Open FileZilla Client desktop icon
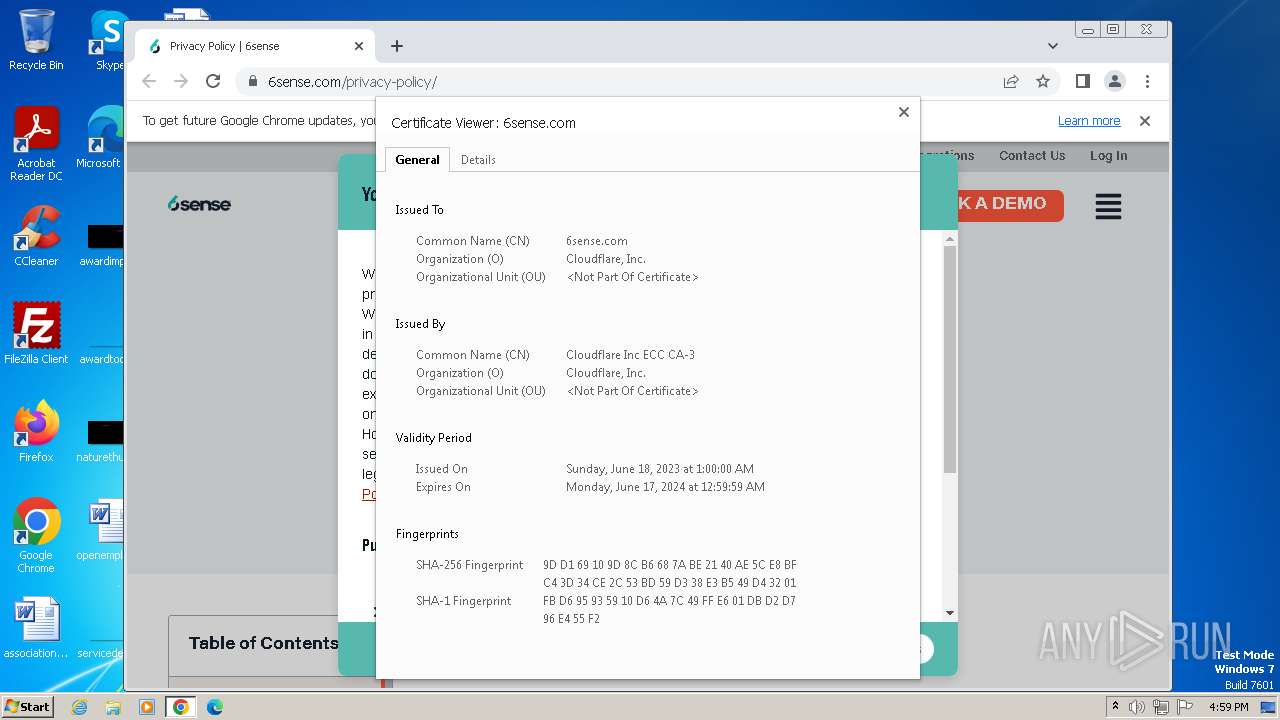 click(36, 333)
